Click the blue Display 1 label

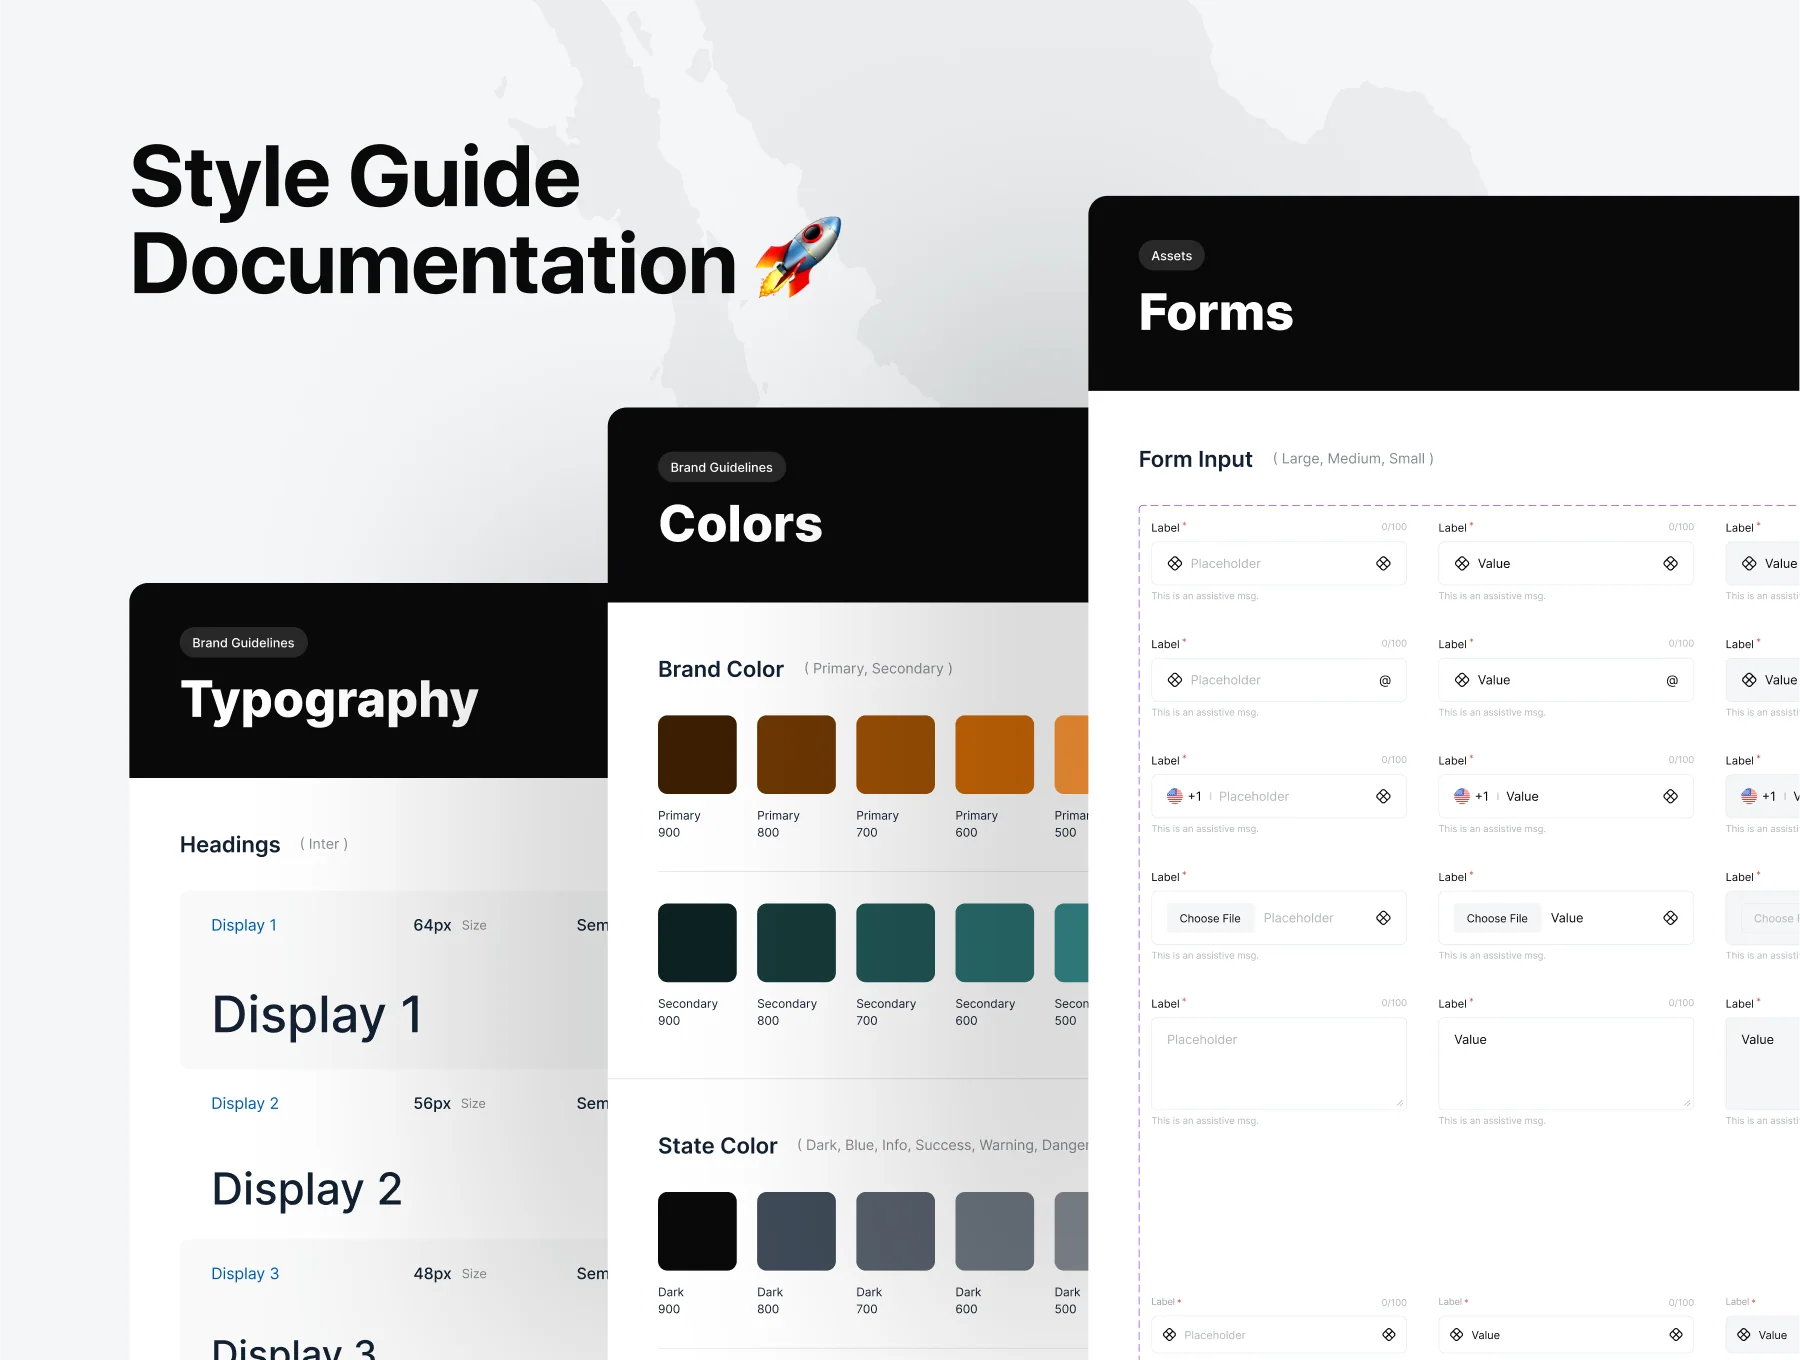[244, 925]
